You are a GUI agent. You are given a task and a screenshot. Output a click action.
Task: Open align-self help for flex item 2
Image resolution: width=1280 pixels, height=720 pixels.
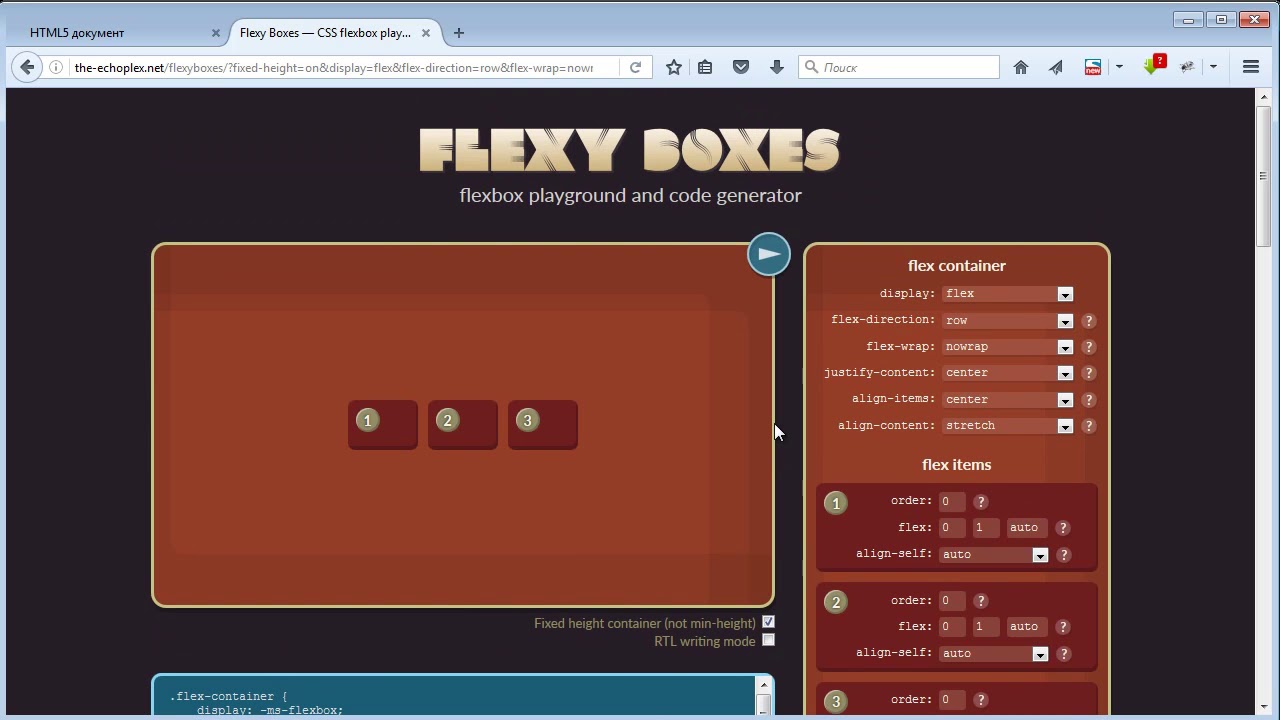pos(1064,654)
